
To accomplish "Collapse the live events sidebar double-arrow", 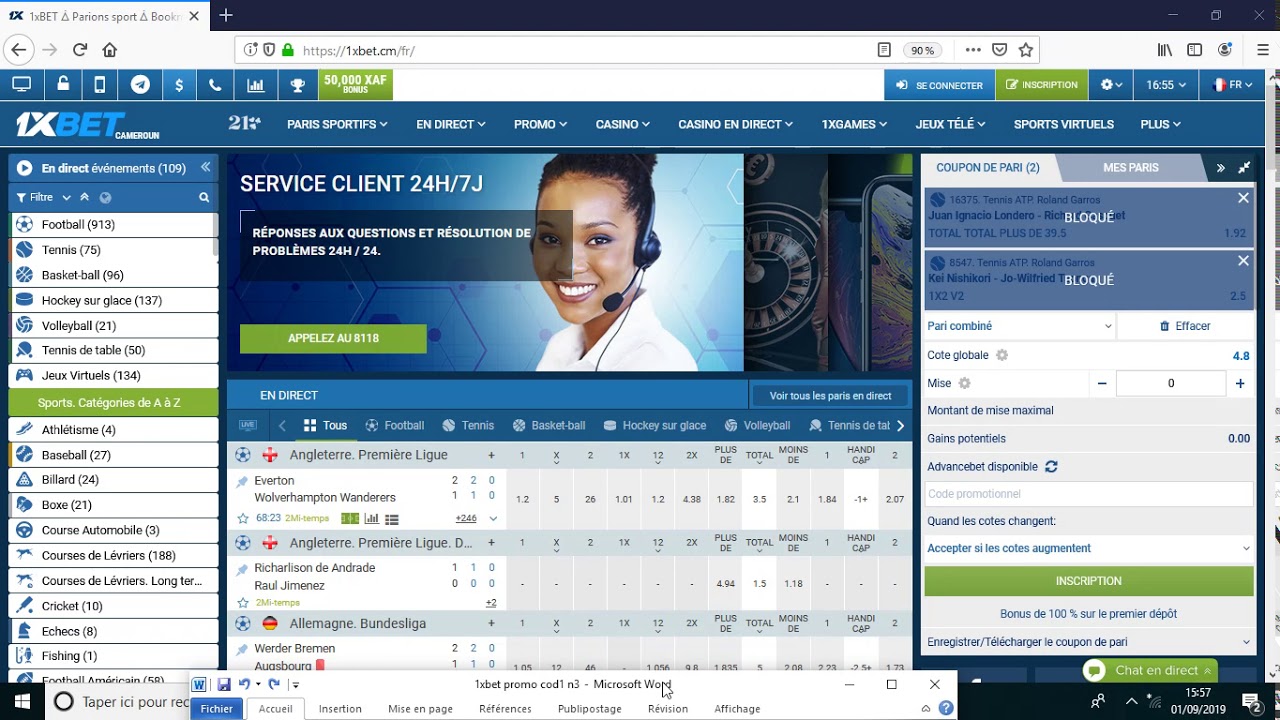I will (x=205, y=168).
